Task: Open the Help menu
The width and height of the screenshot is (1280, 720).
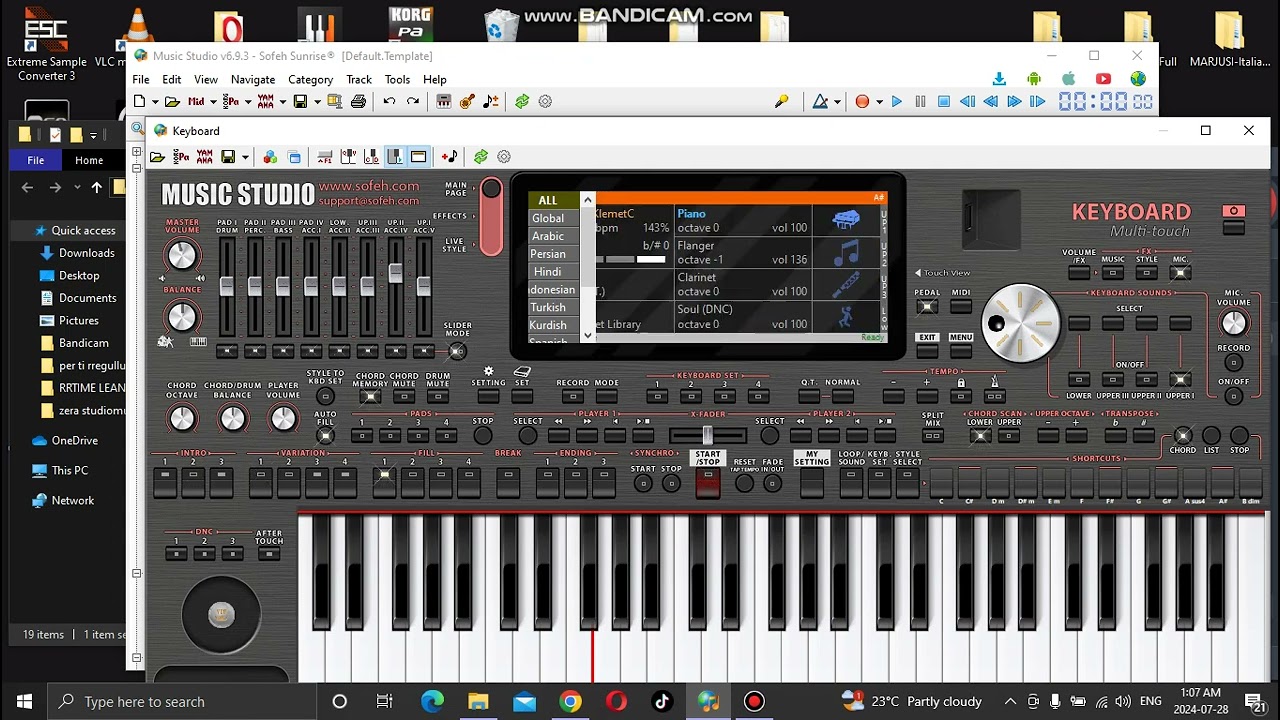Action: coord(434,80)
